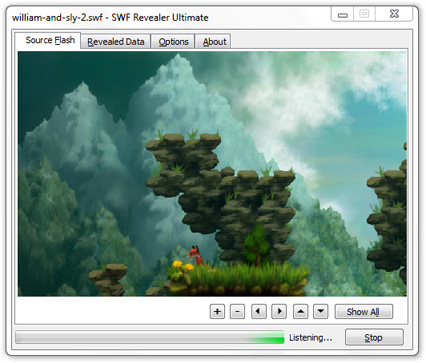Open the About tab
This screenshot has height=363, width=426.
pos(213,42)
